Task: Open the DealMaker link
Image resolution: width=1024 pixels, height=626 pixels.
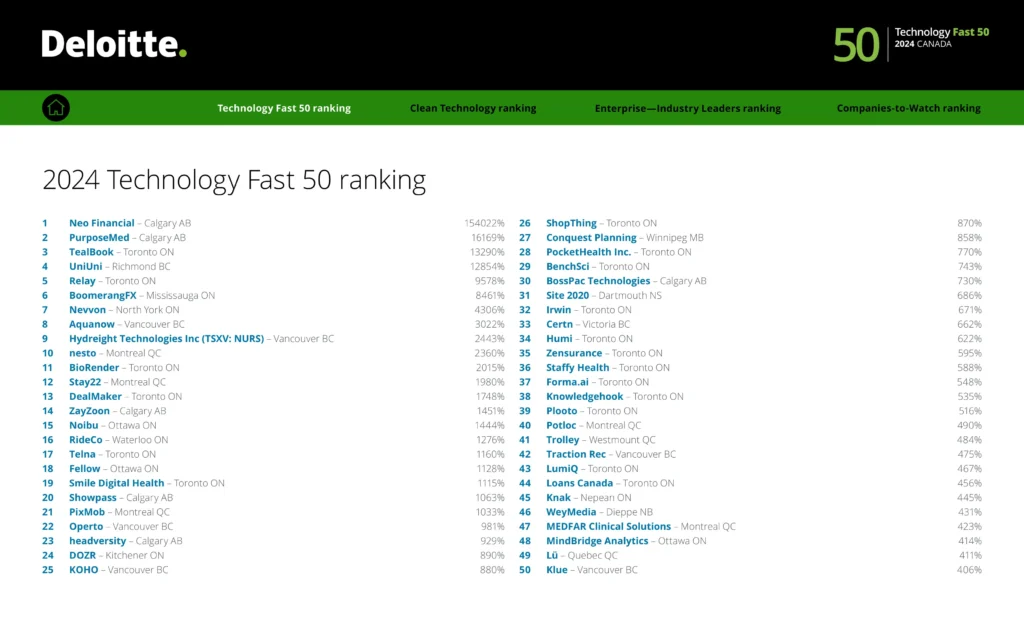Action: click(95, 396)
